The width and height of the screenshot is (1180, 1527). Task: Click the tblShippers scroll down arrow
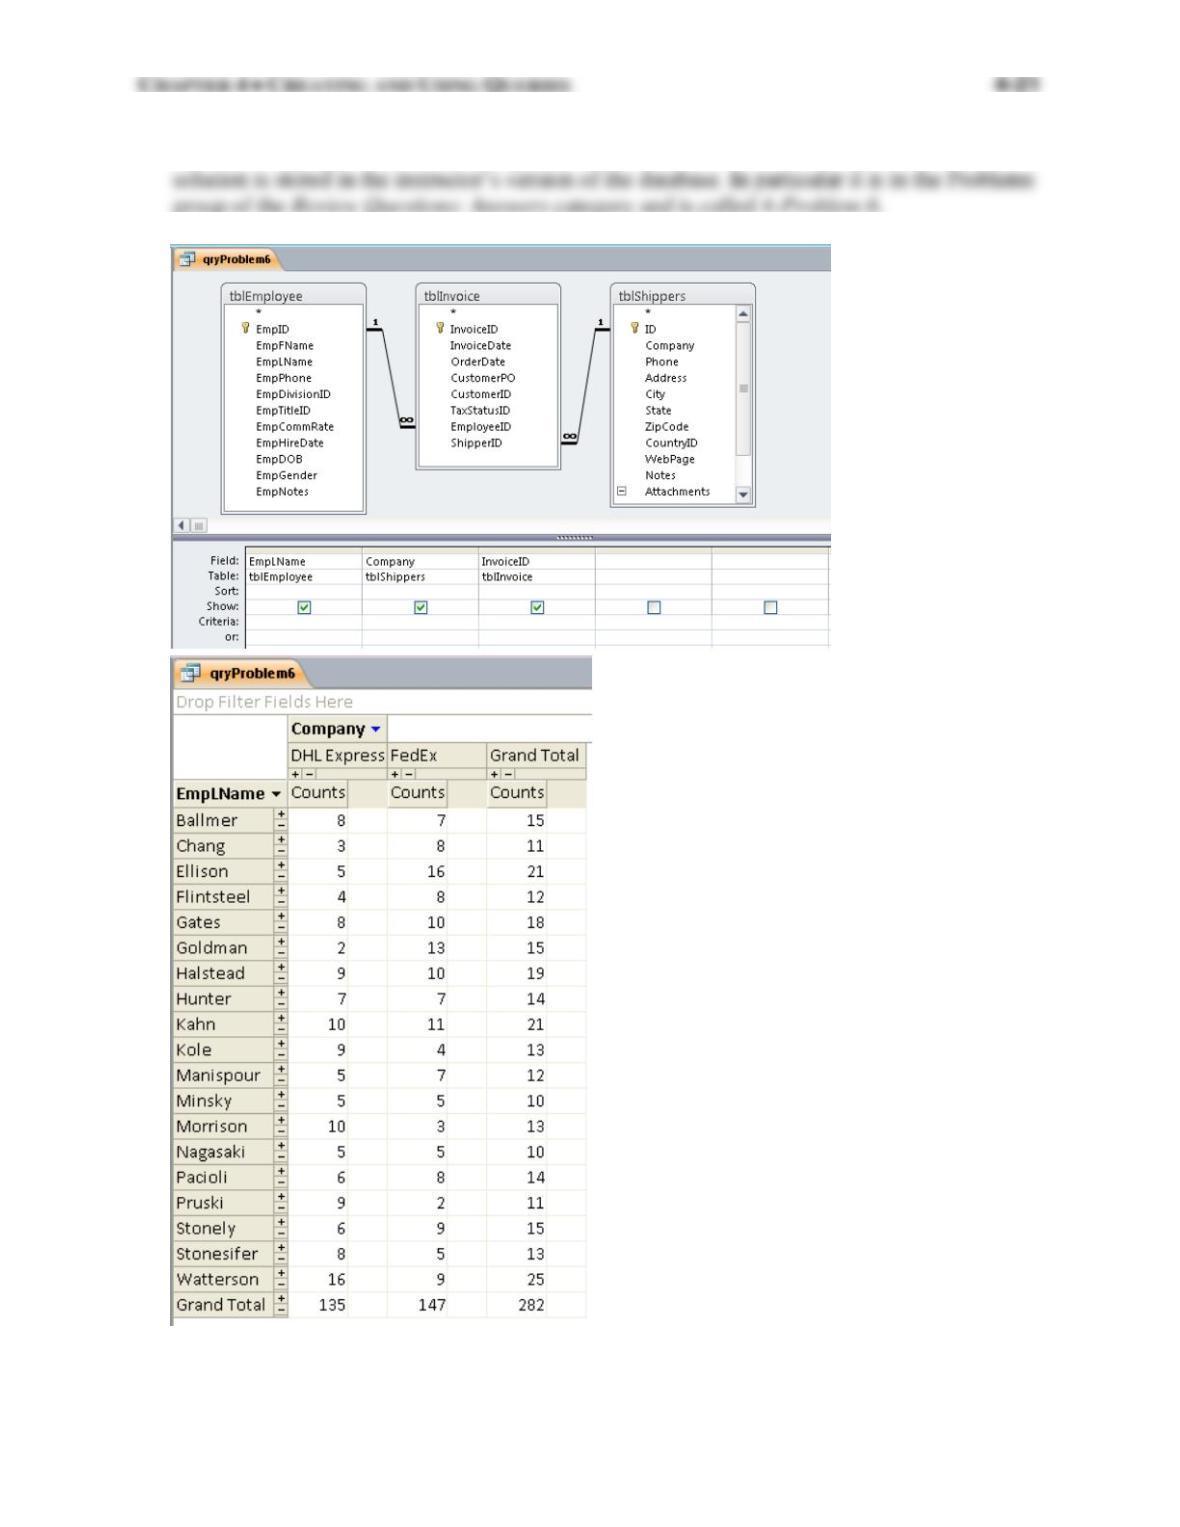(743, 494)
